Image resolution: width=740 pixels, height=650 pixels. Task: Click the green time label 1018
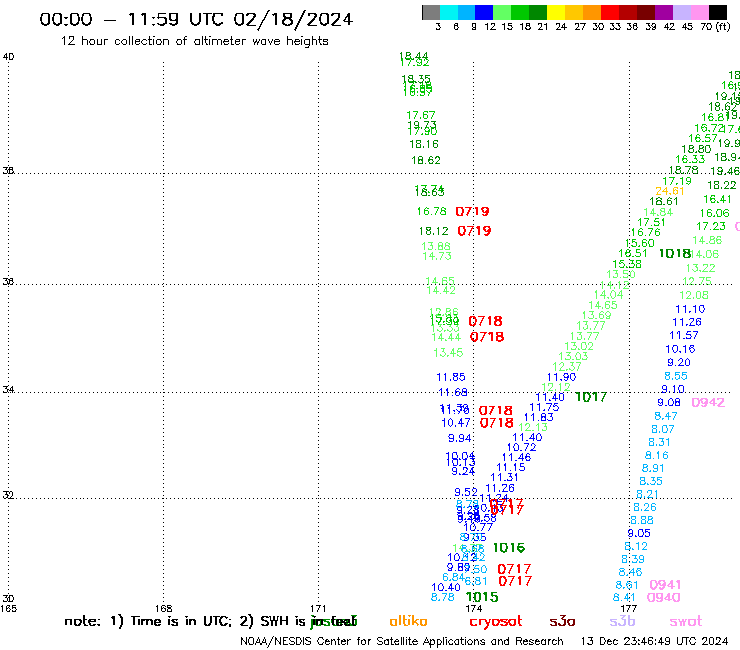[x=675, y=253]
